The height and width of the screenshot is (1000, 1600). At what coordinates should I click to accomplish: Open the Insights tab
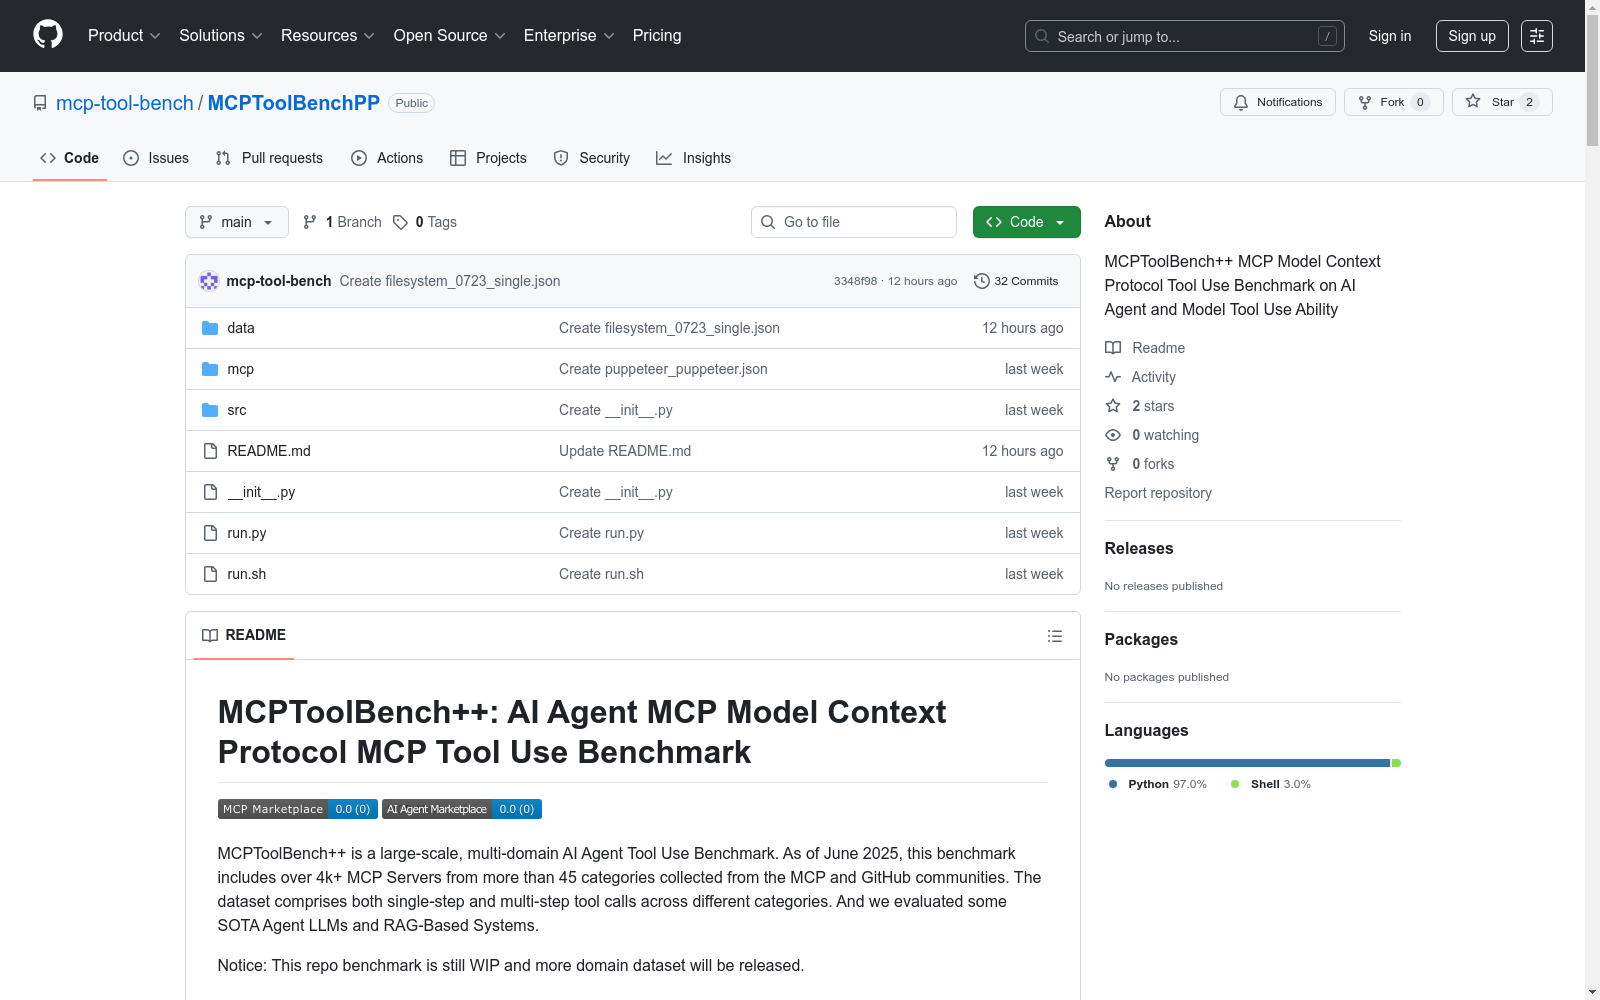[x=693, y=158]
